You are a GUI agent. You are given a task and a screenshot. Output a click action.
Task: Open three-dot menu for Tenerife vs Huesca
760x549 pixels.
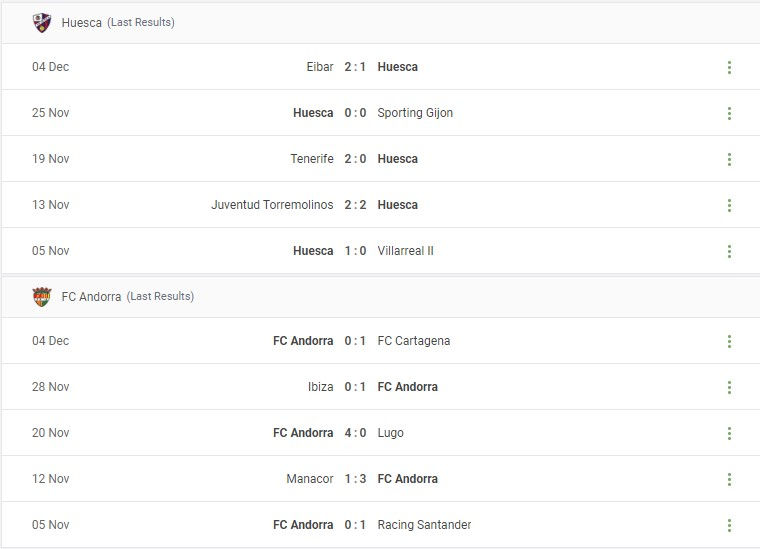point(729,159)
